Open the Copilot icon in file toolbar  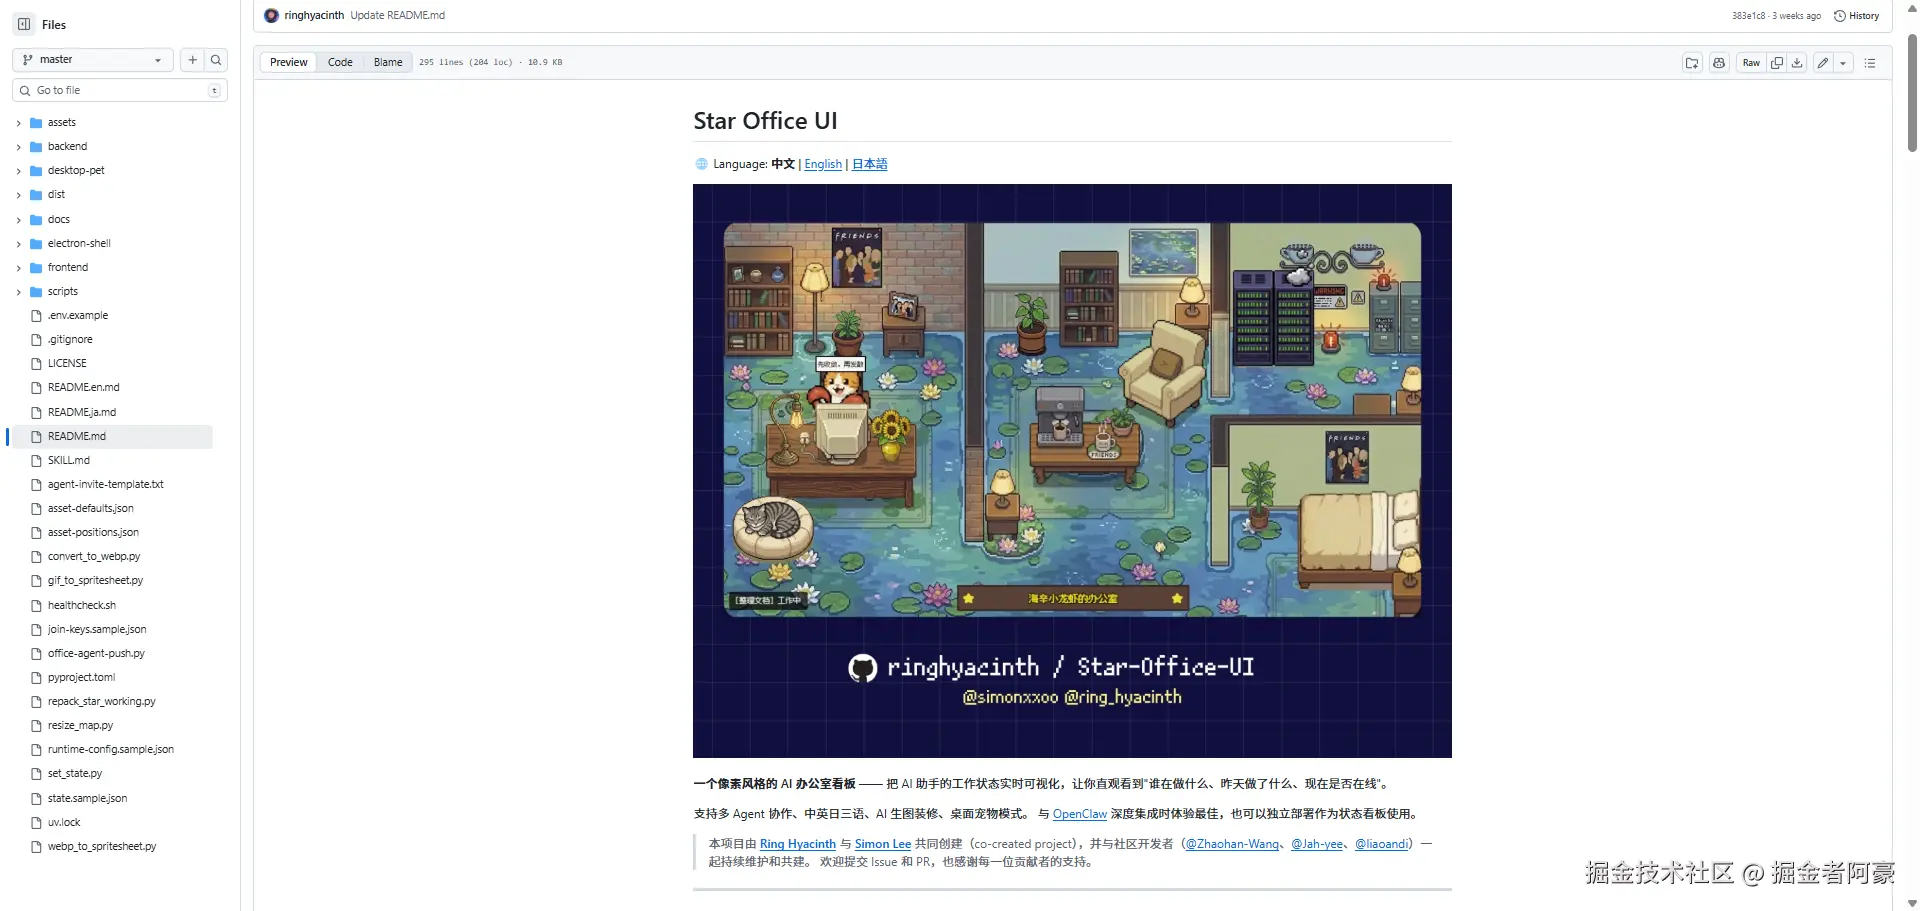(1719, 62)
